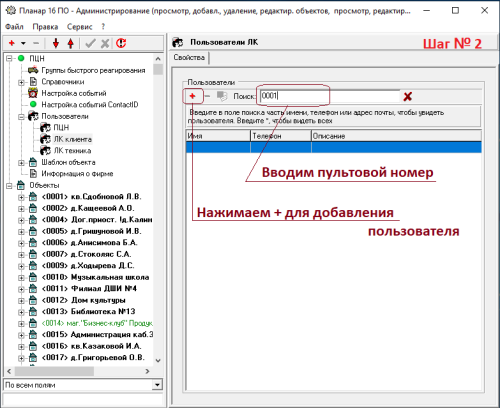Select Группы быстрого реагирования tree item
This screenshot has height=408, width=500.
click(x=93, y=70)
